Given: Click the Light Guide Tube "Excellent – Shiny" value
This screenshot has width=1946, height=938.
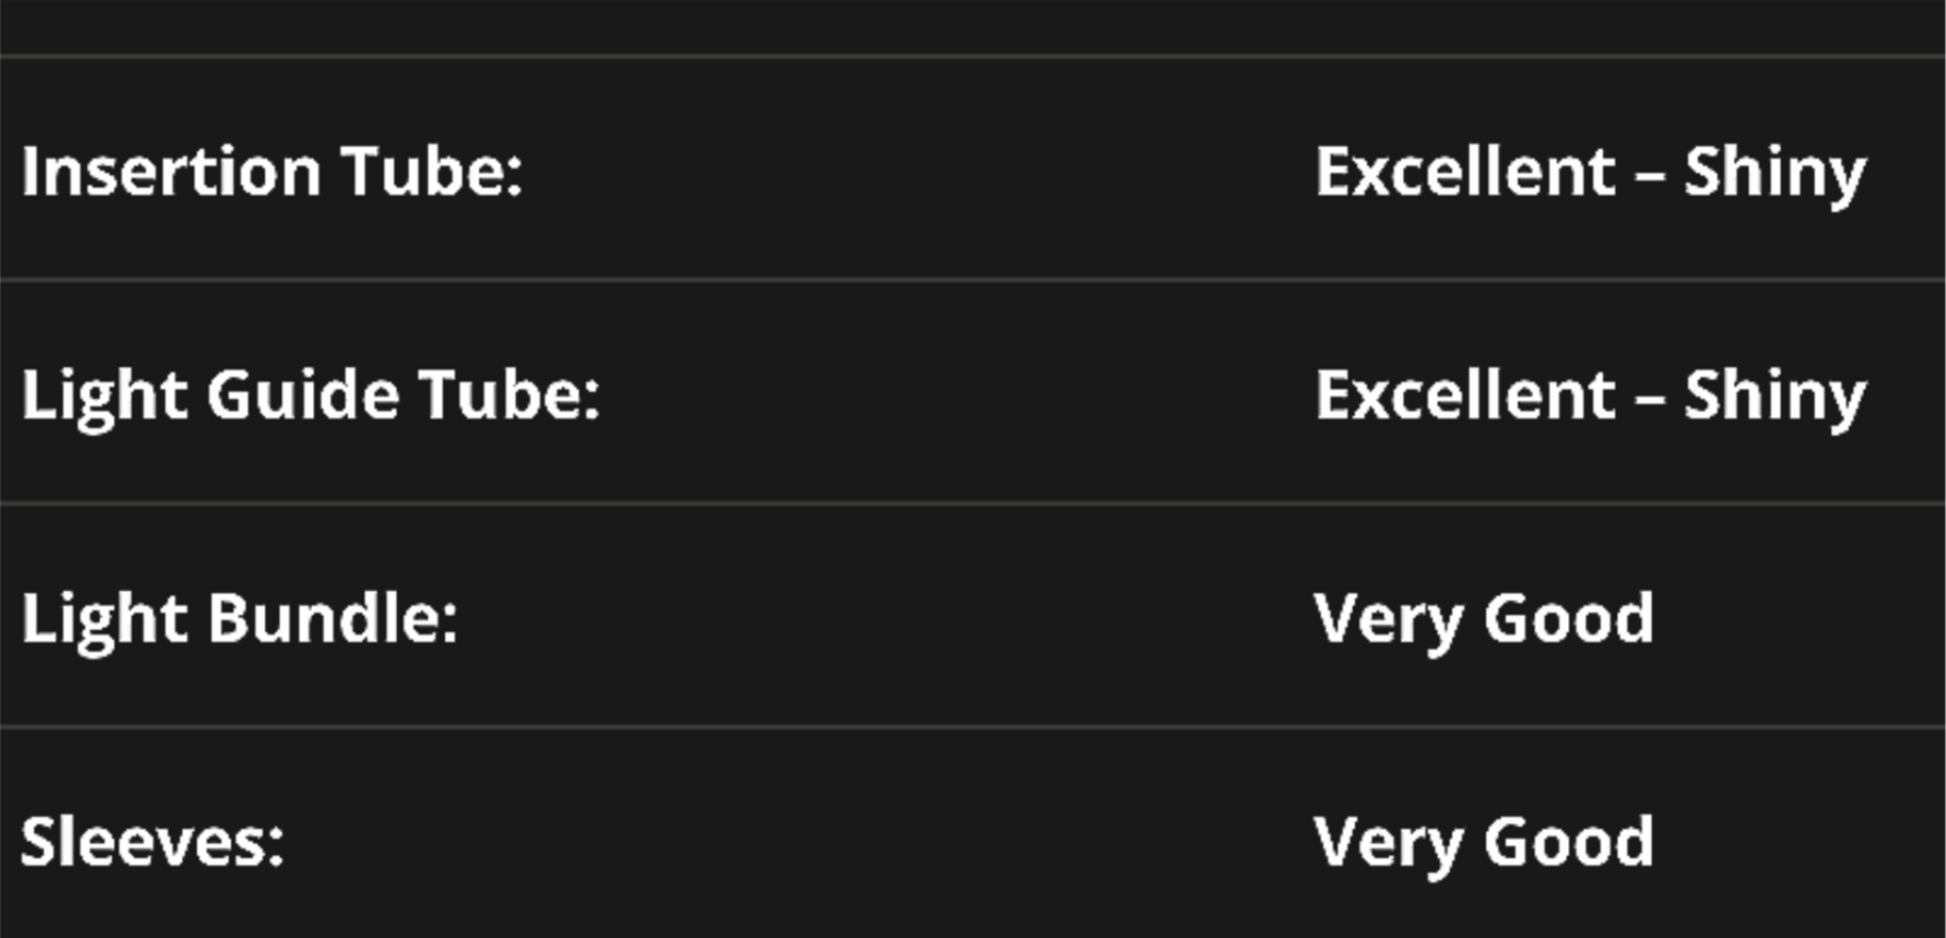Looking at the screenshot, I should (x=1590, y=395).
